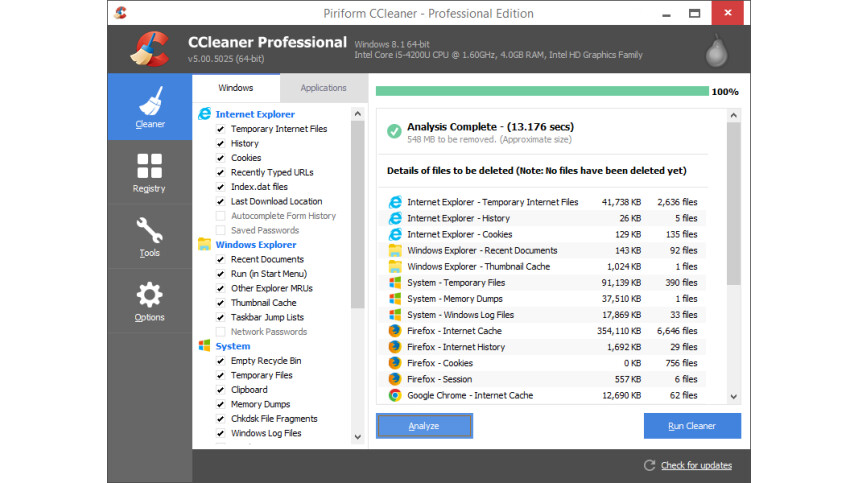Click the 'Other Explorer MRUs' option label

coord(271,288)
